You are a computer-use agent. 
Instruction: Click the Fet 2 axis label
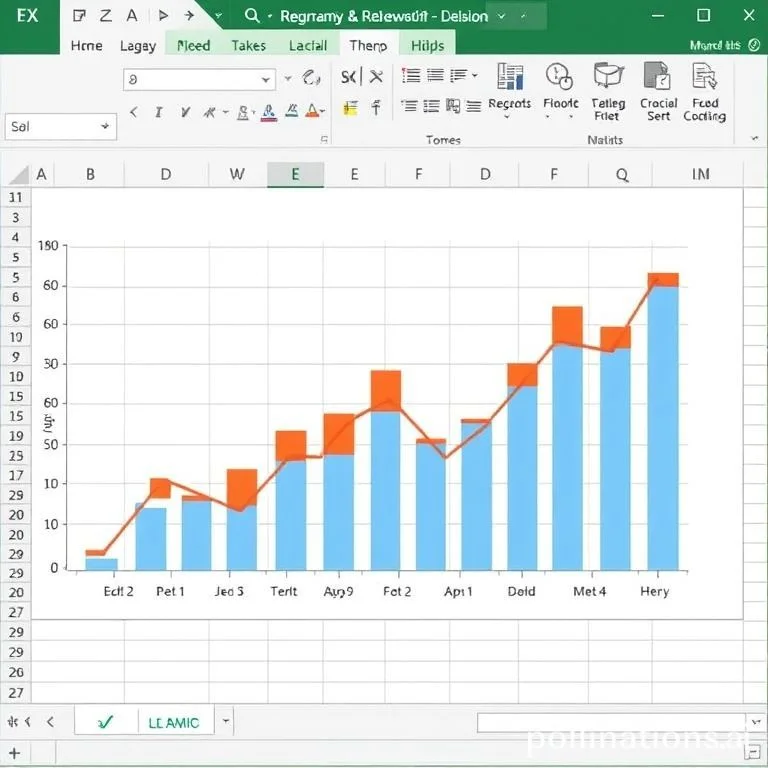pos(397,592)
